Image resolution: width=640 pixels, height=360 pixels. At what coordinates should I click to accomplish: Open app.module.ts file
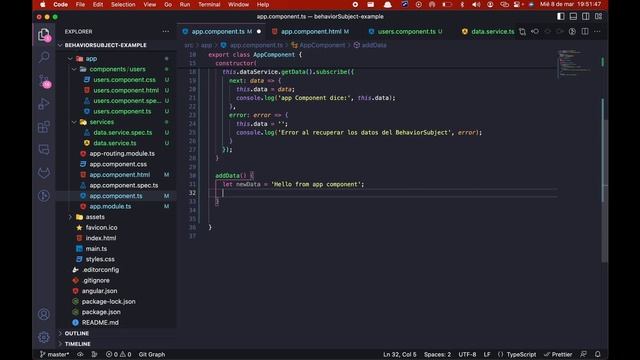point(110,207)
